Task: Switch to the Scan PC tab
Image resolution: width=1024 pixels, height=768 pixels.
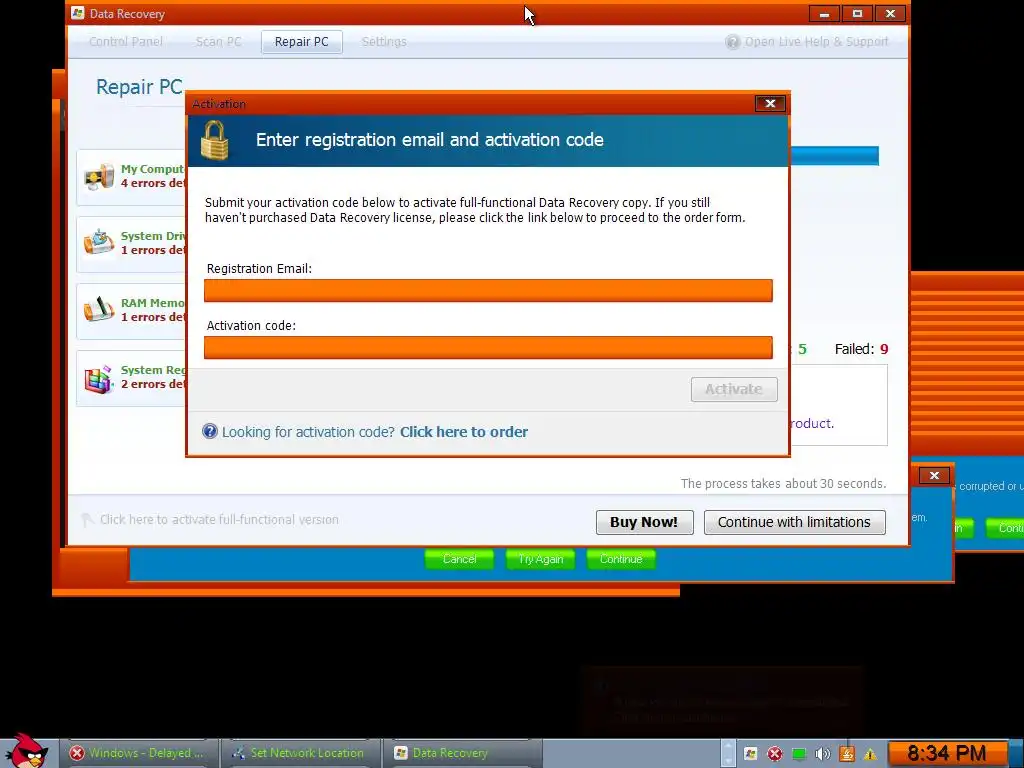Action: pyautogui.click(x=218, y=42)
